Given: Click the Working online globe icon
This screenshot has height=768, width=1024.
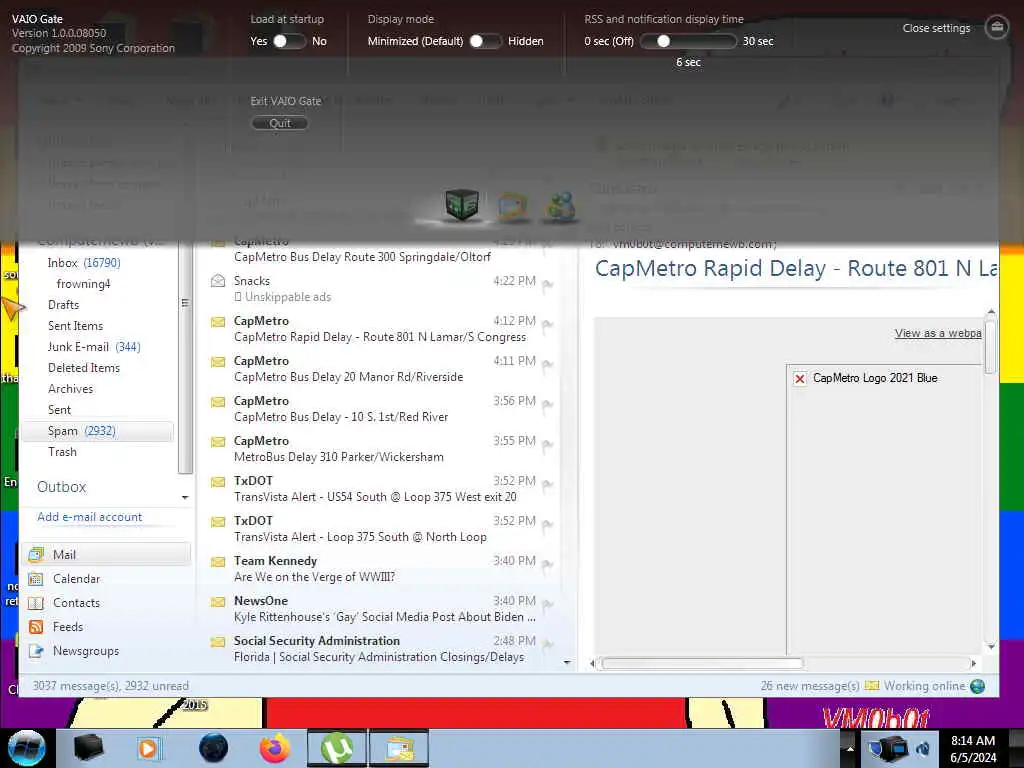Looking at the screenshot, I should pos(977,686).
